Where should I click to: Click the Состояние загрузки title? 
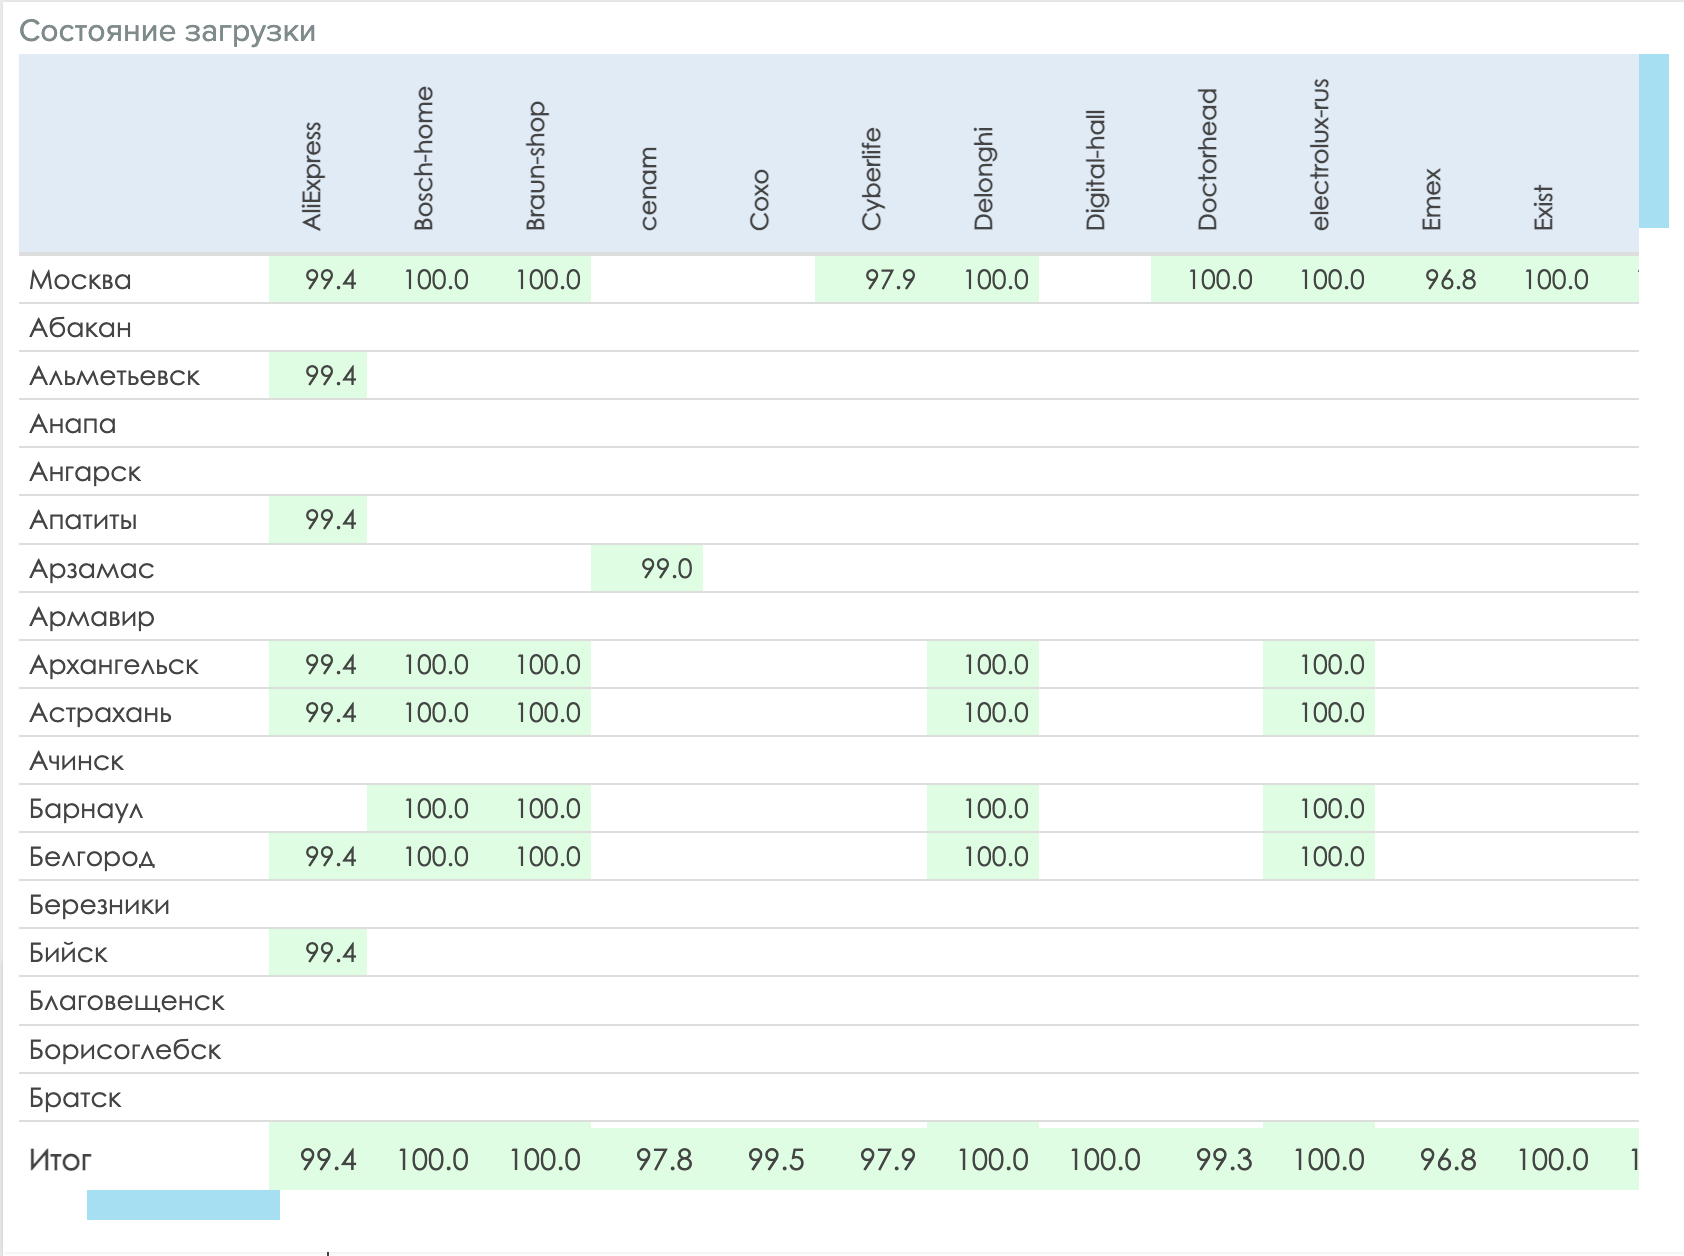coord(168,31)
